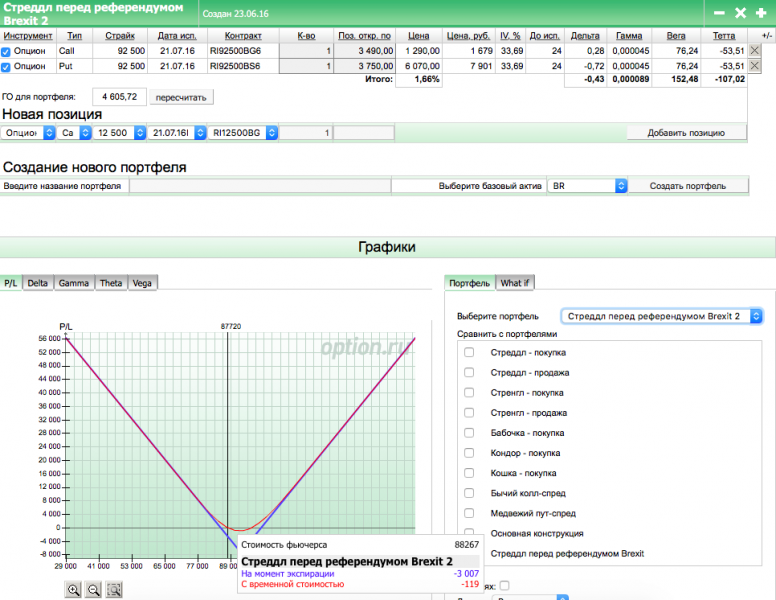The image size is (776, 600).
Task: Sort by Вега column header
Action: pos(676,36)
